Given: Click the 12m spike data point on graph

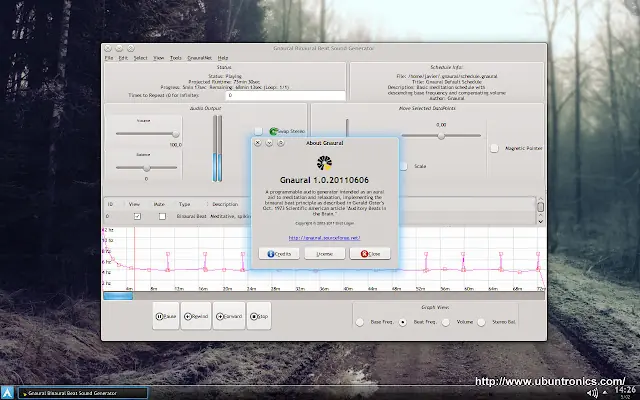Looking at the screenshot, I should click(x=168, y=254).
